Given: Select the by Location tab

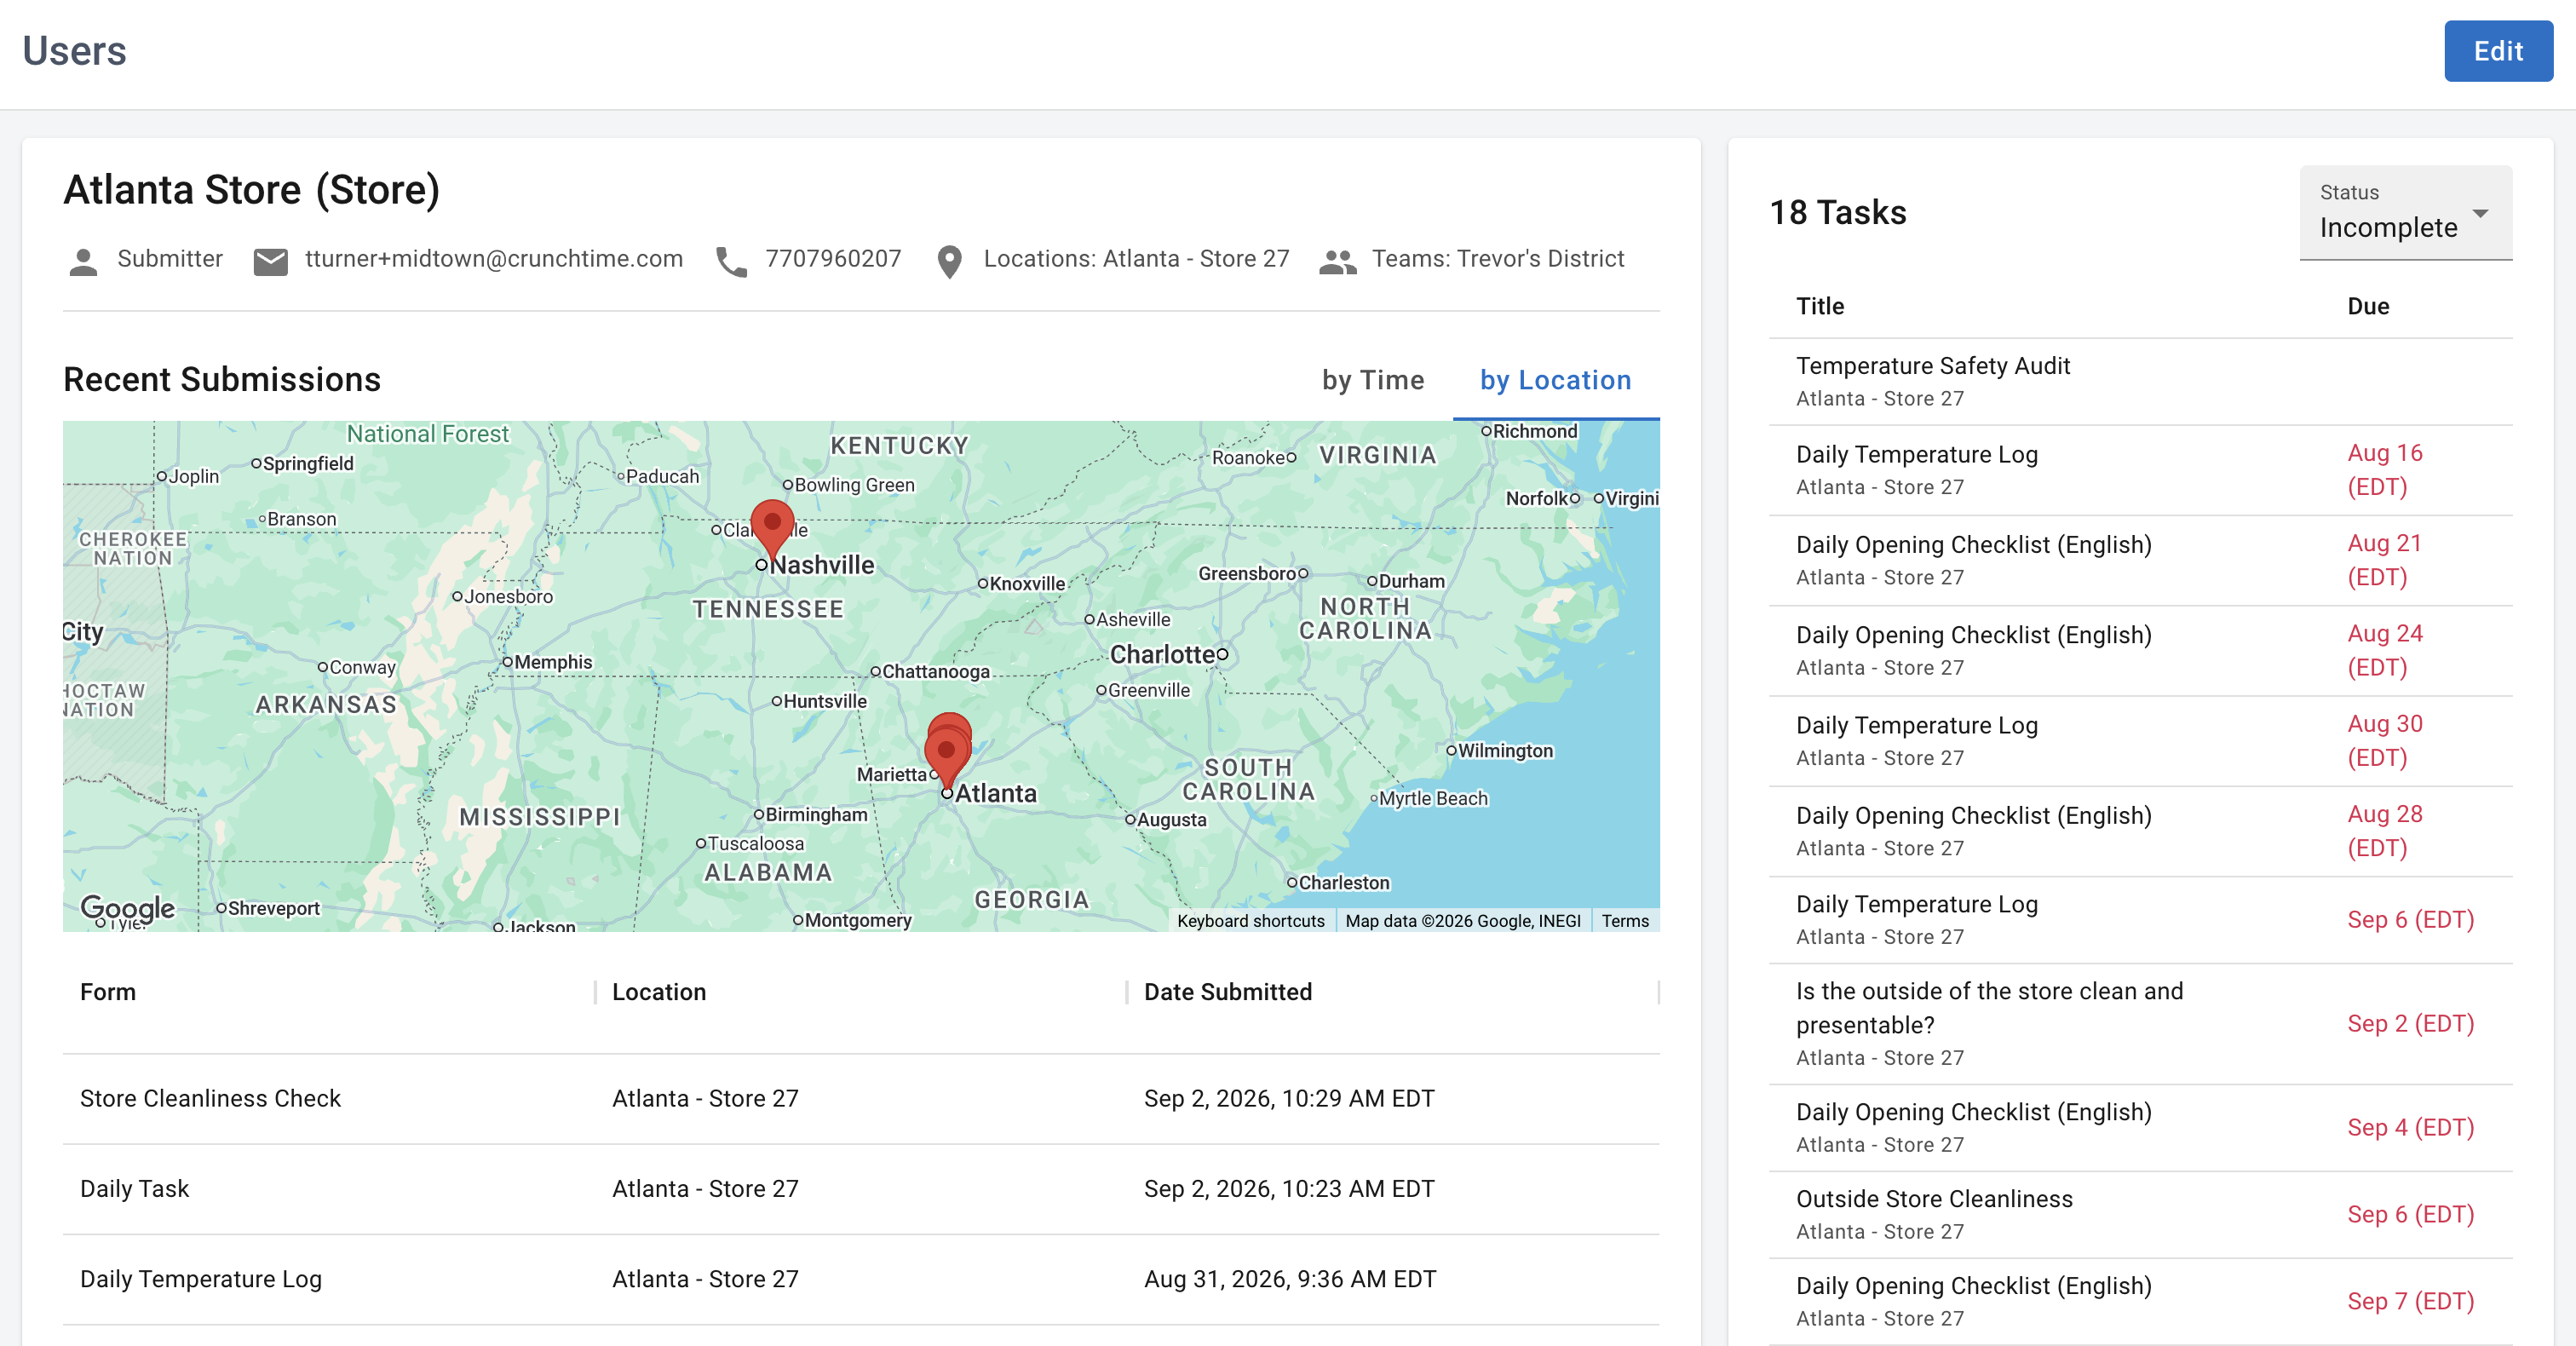Looking at the screenshot, I should tap(1555, 380).
